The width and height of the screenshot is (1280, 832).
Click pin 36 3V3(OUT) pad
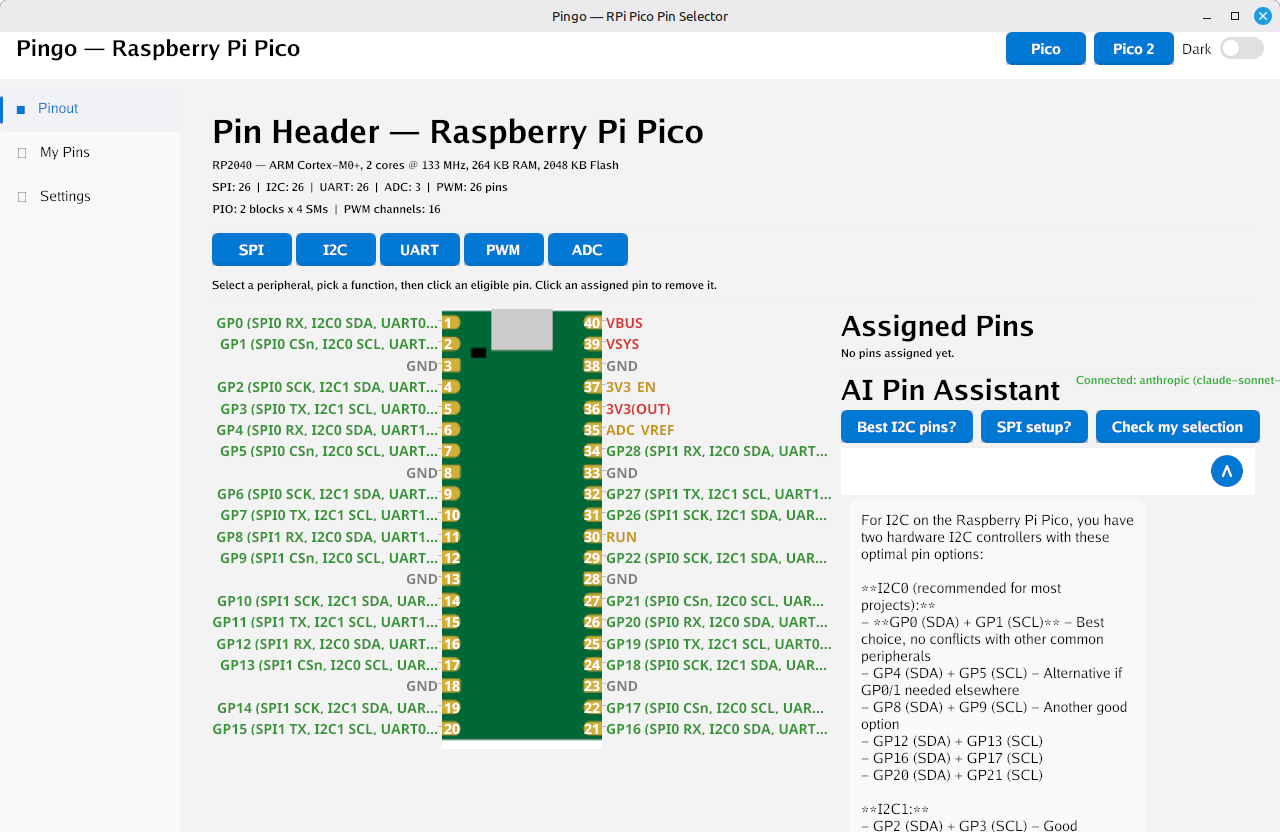click(593, 409)
